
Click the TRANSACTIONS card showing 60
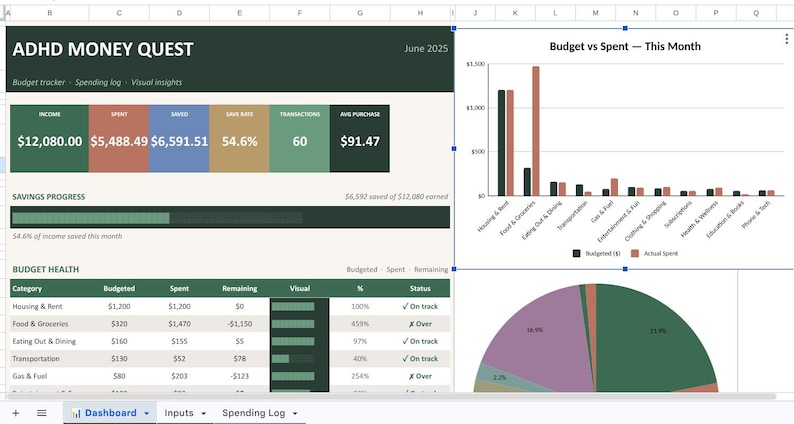(300, 138)
